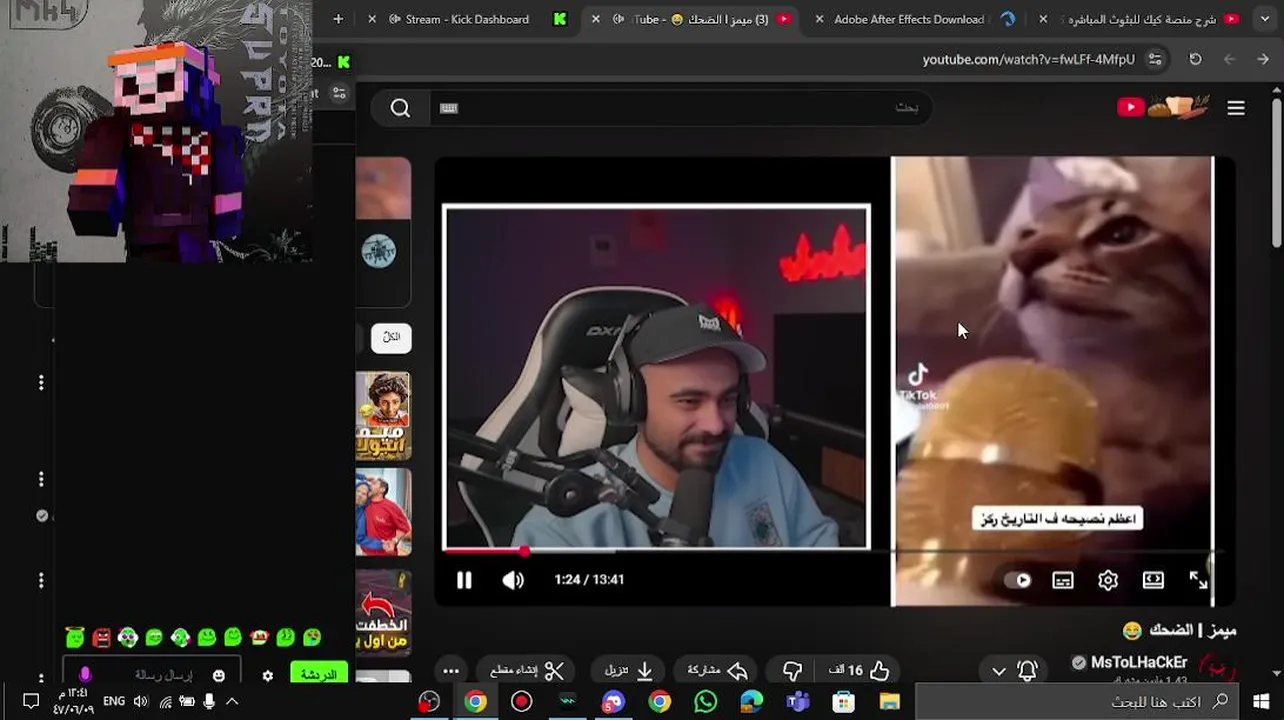The image size is (1284, 720).
Task: Click the youtube.com URL address bar
Action: pos(1028,60)
